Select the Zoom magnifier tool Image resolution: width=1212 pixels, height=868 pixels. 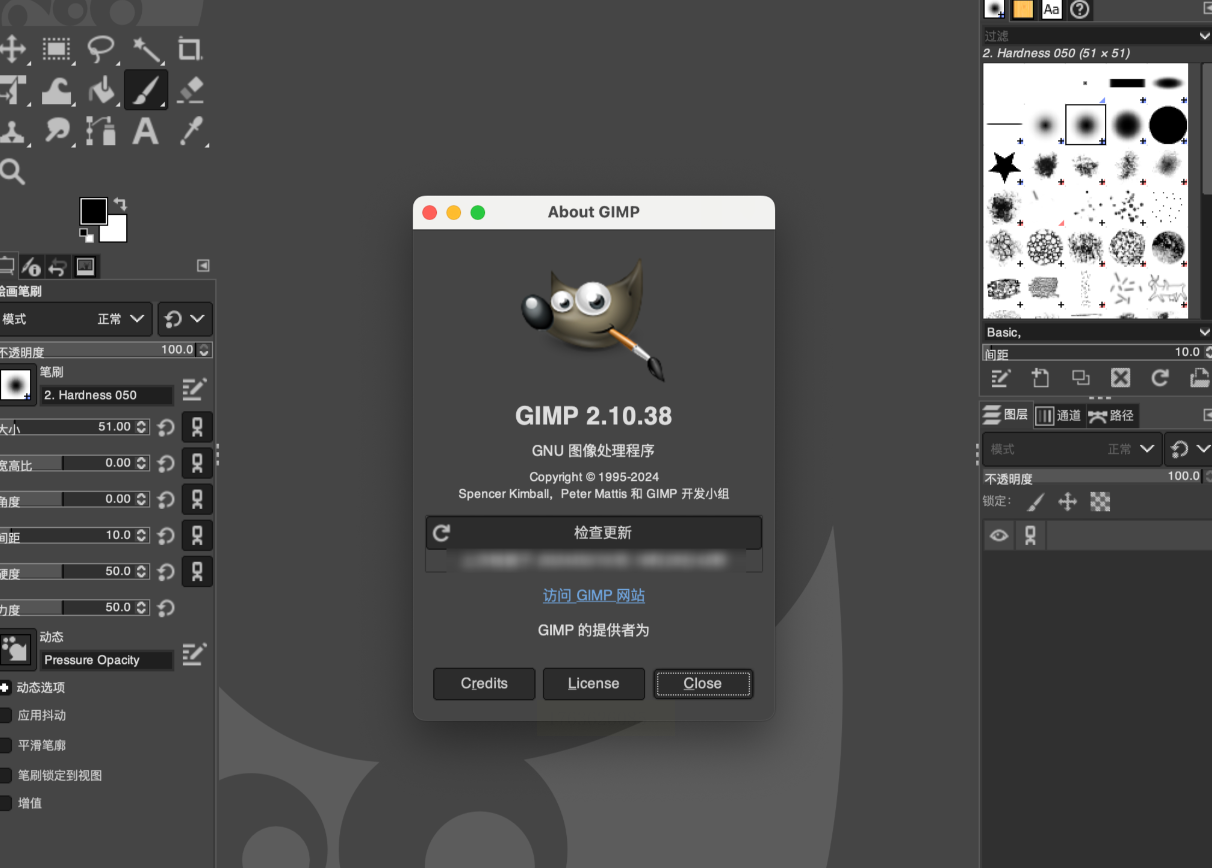click(x=12, y=172)
